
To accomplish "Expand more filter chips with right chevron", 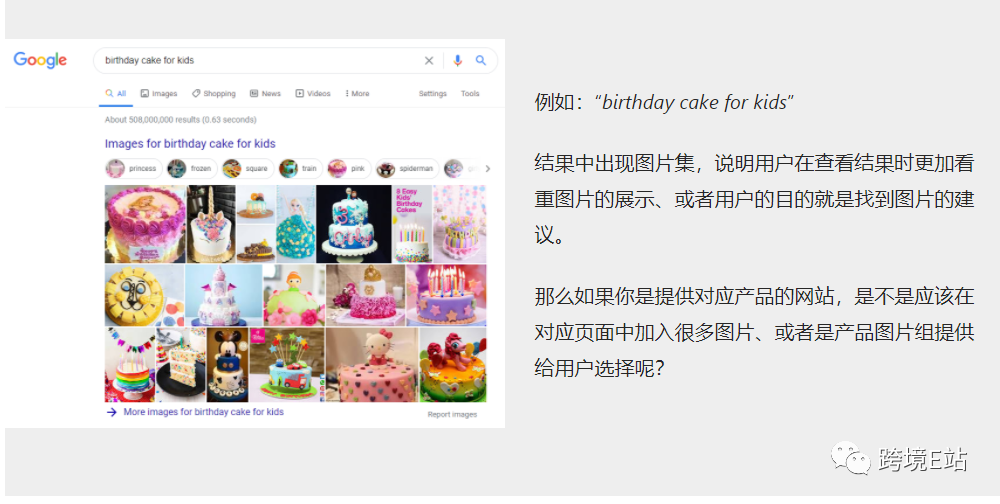I will [x=488, y=168].
